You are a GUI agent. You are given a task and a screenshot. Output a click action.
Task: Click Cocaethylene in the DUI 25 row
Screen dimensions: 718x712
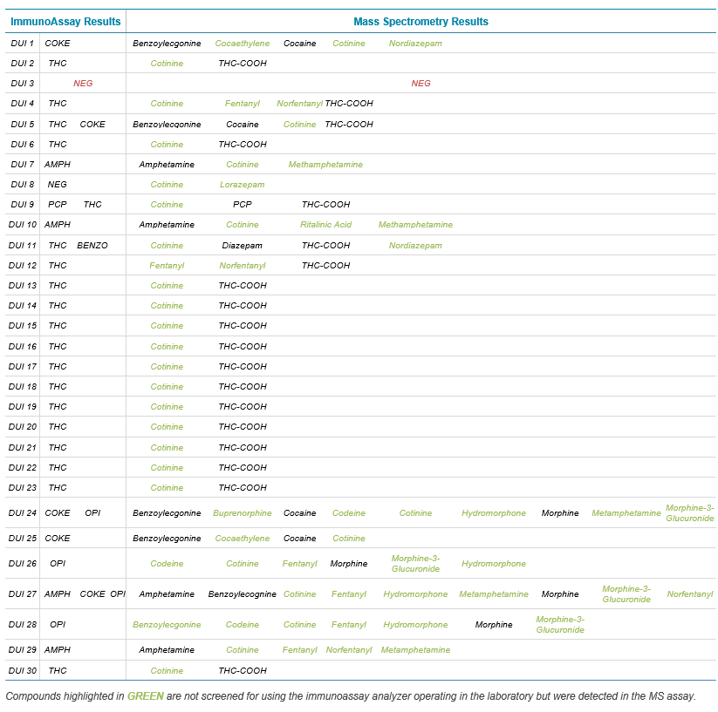coord(242,538)
